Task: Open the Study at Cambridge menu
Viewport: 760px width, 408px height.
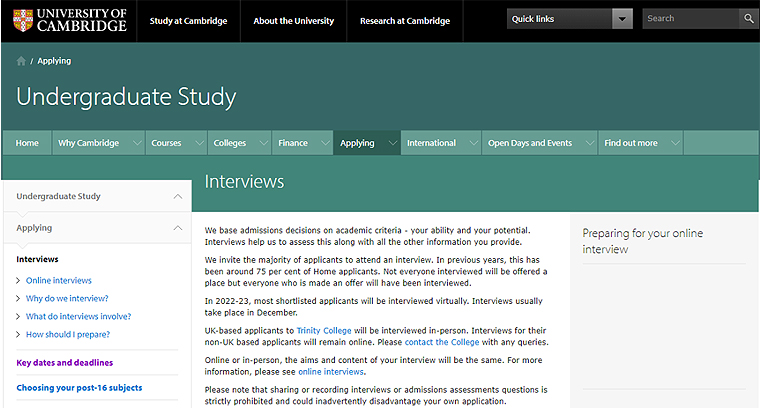Action: [188, 21]
